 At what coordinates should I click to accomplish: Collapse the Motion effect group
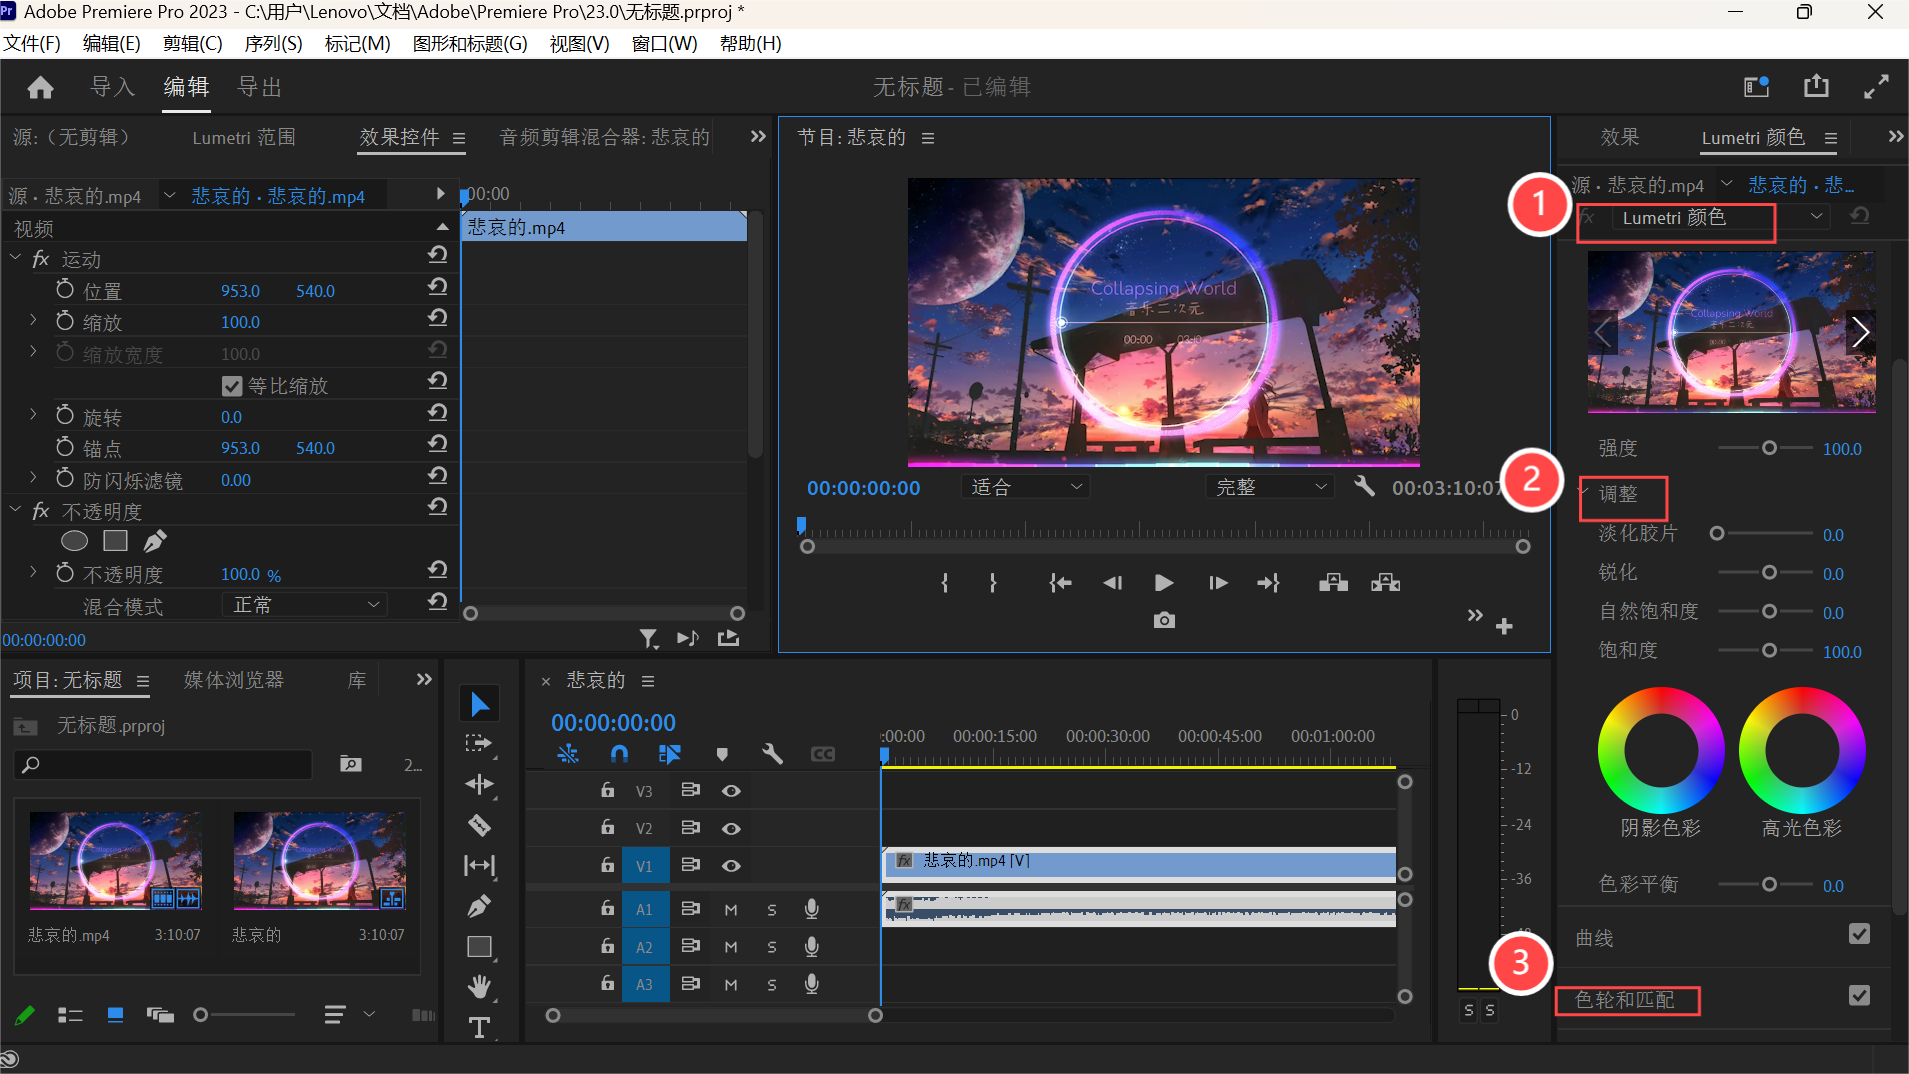[16, 258]
